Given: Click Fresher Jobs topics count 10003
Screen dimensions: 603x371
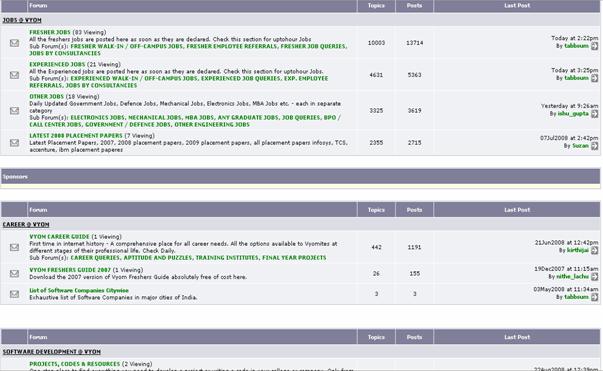Looking at the screenshot, I should [376, 43].
